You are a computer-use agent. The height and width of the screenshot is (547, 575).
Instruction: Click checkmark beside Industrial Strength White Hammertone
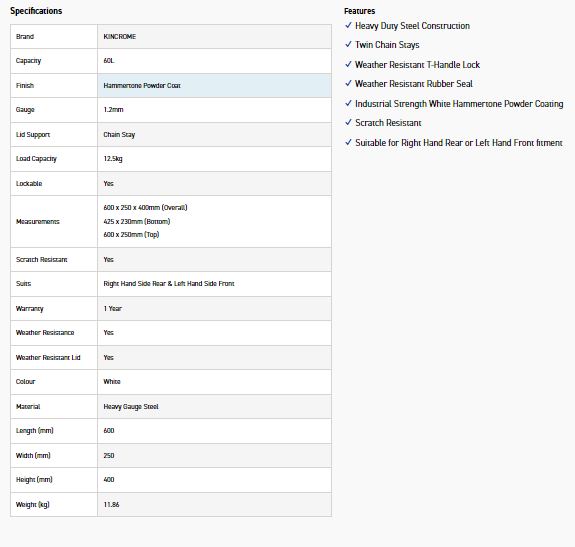[348, 103]
